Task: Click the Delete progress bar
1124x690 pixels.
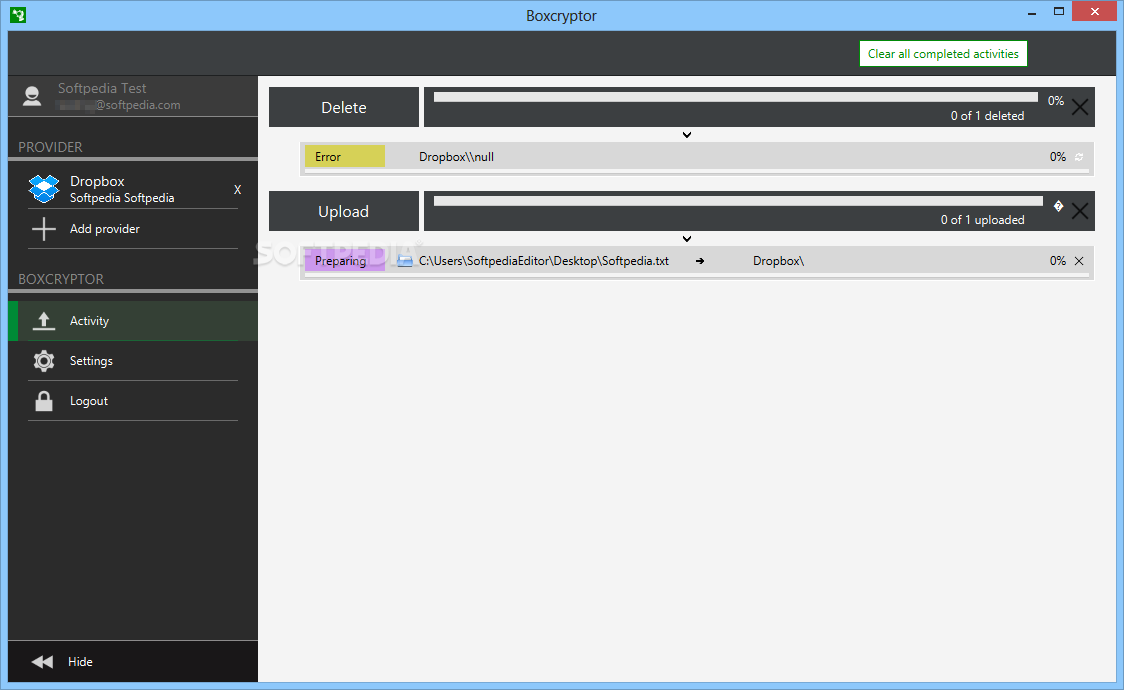Action: pyautogui.click(x=735, y=97)
